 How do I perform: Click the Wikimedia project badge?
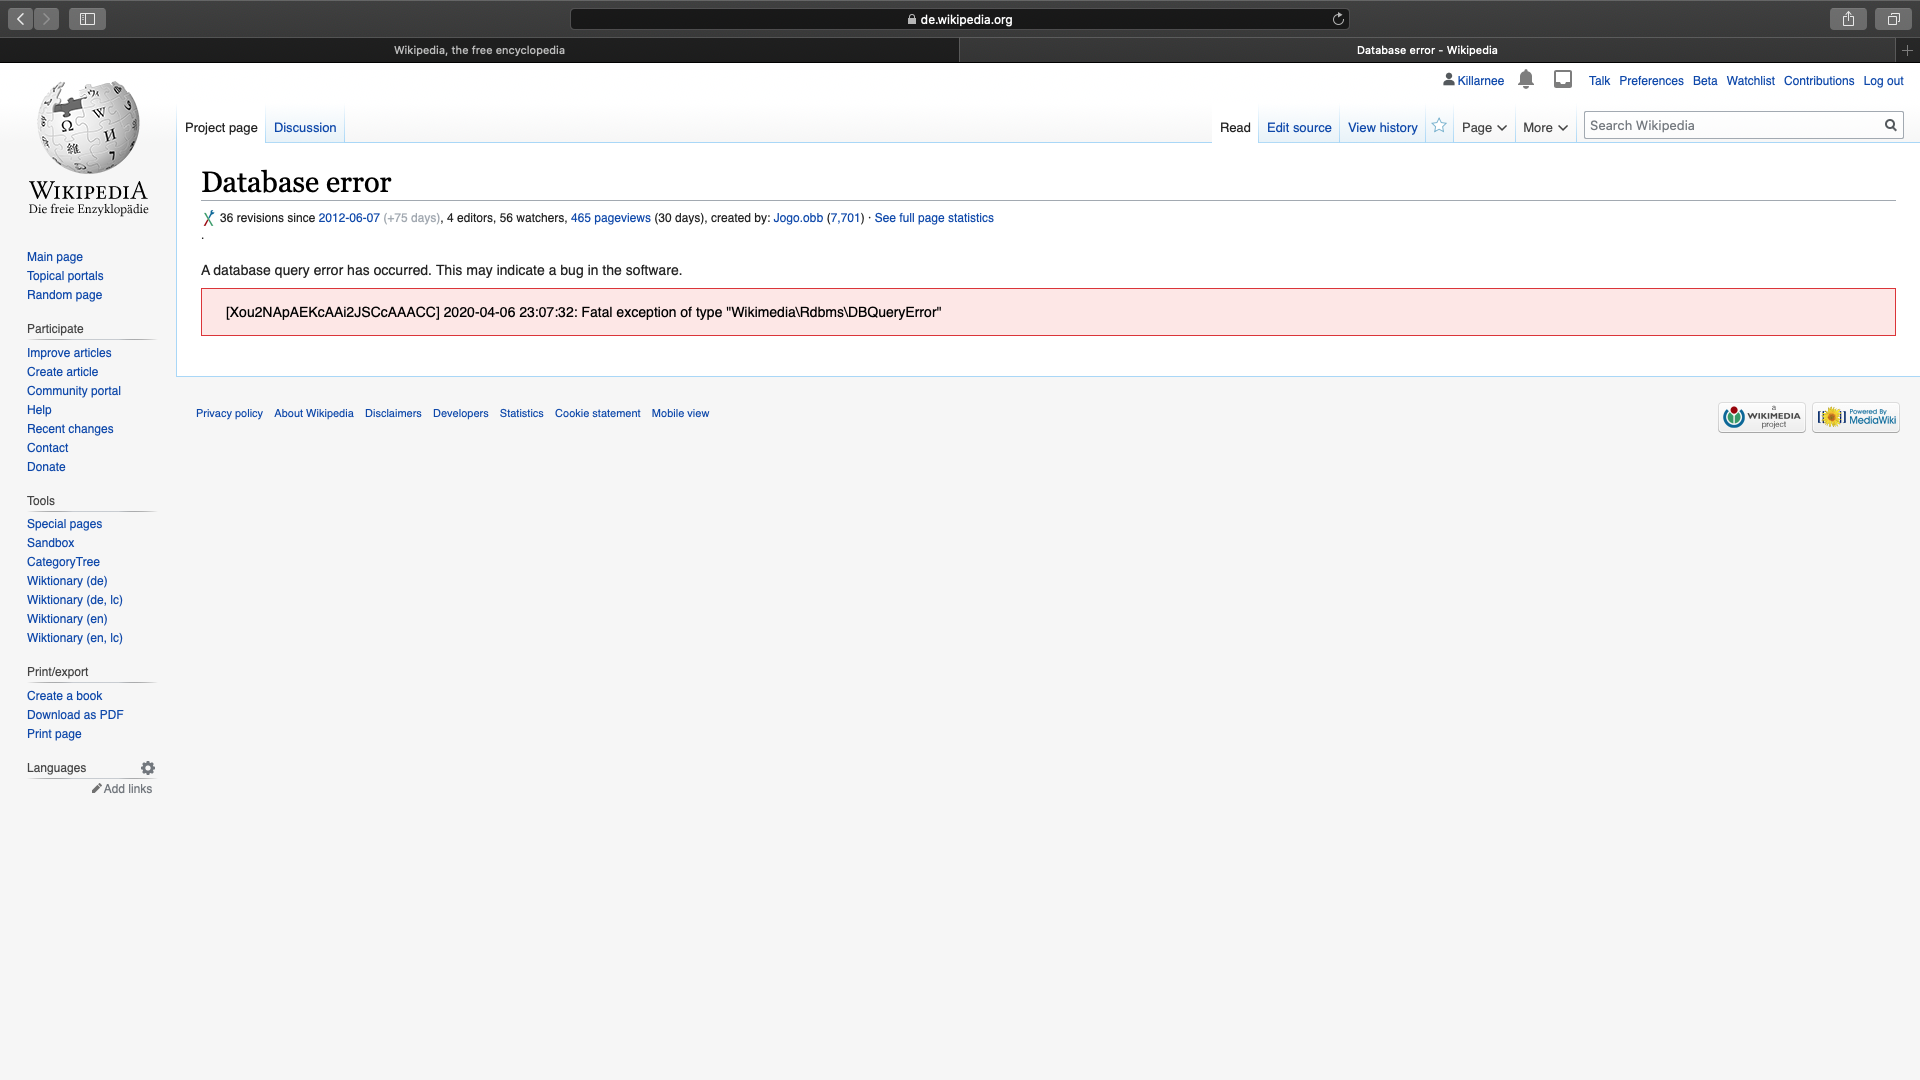click(x=1761, y=417)
